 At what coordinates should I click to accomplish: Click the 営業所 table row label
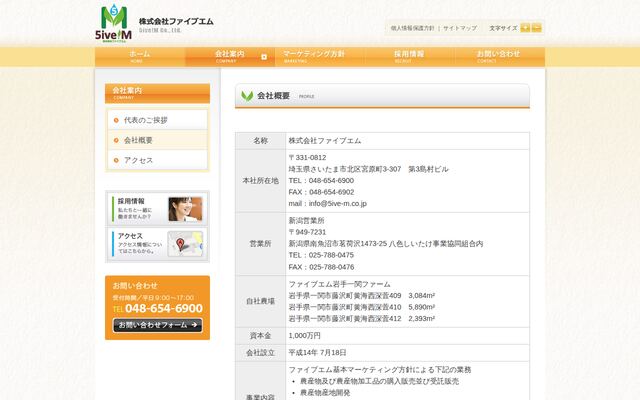coord(260,244)
